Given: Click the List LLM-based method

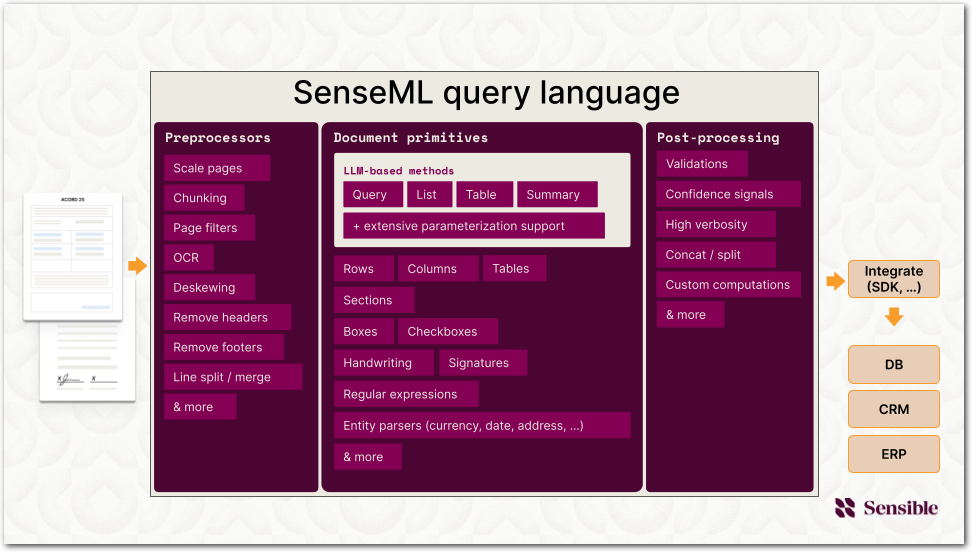Looking at the screenshot, I should click(429, 194).
